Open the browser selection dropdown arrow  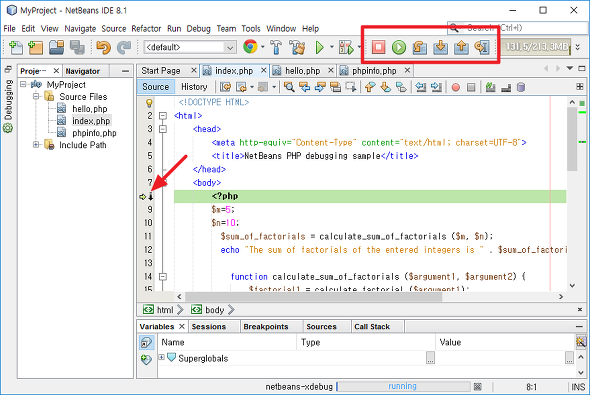pyautogui.click(x=263, y=47)
